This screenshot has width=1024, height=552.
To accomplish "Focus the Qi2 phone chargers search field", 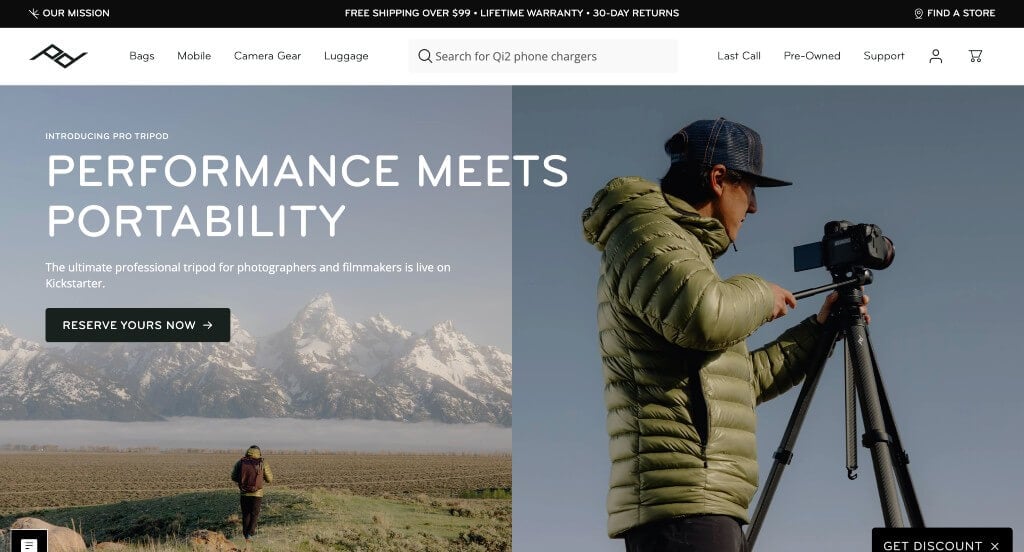I will click(543, 56).
